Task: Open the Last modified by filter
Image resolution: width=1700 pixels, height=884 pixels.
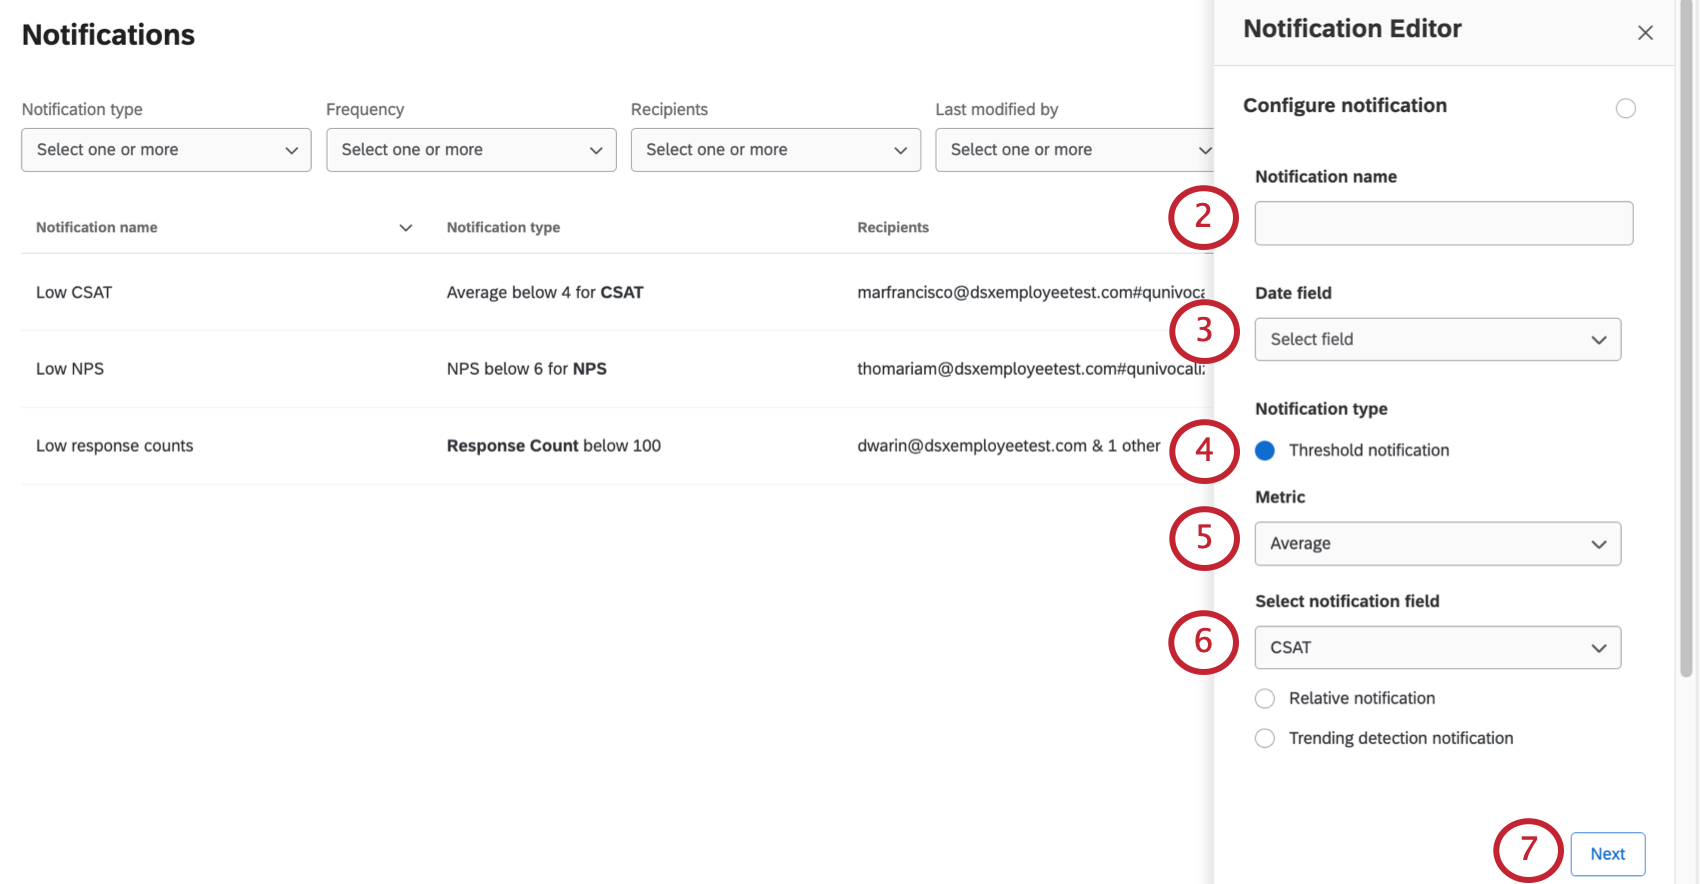Action: coord(1075,150)
